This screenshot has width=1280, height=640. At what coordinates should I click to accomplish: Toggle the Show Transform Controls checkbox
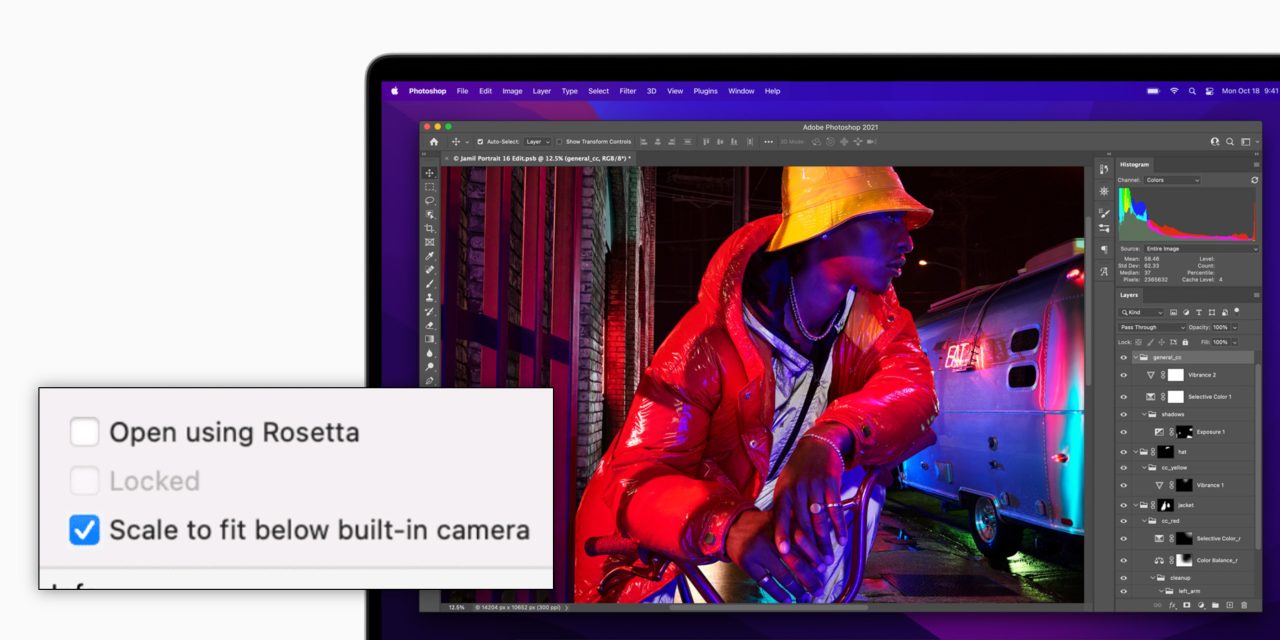[x=560, y=142]
